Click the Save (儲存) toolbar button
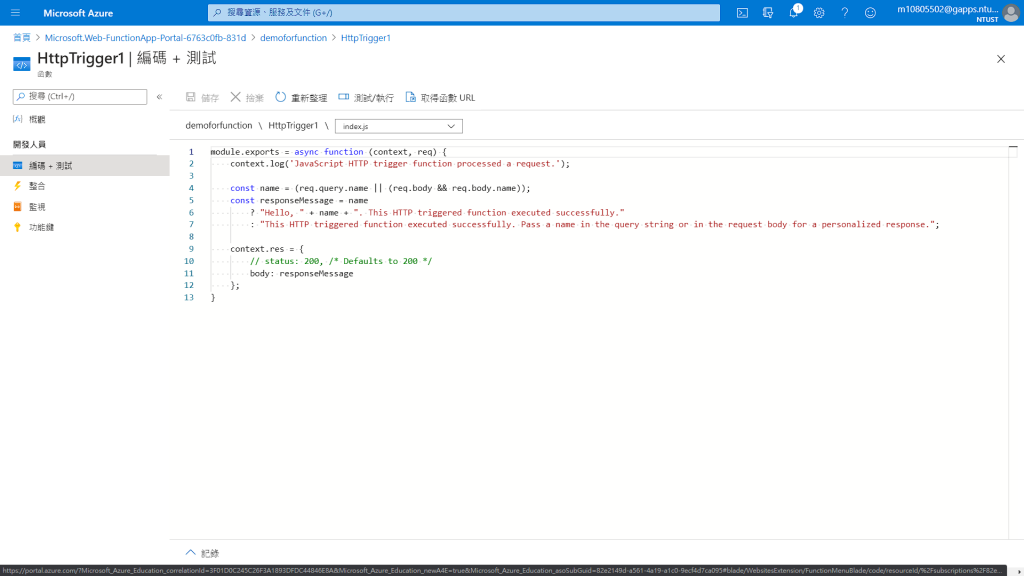Screen dimensions: 1024x576 pos(202,97)
